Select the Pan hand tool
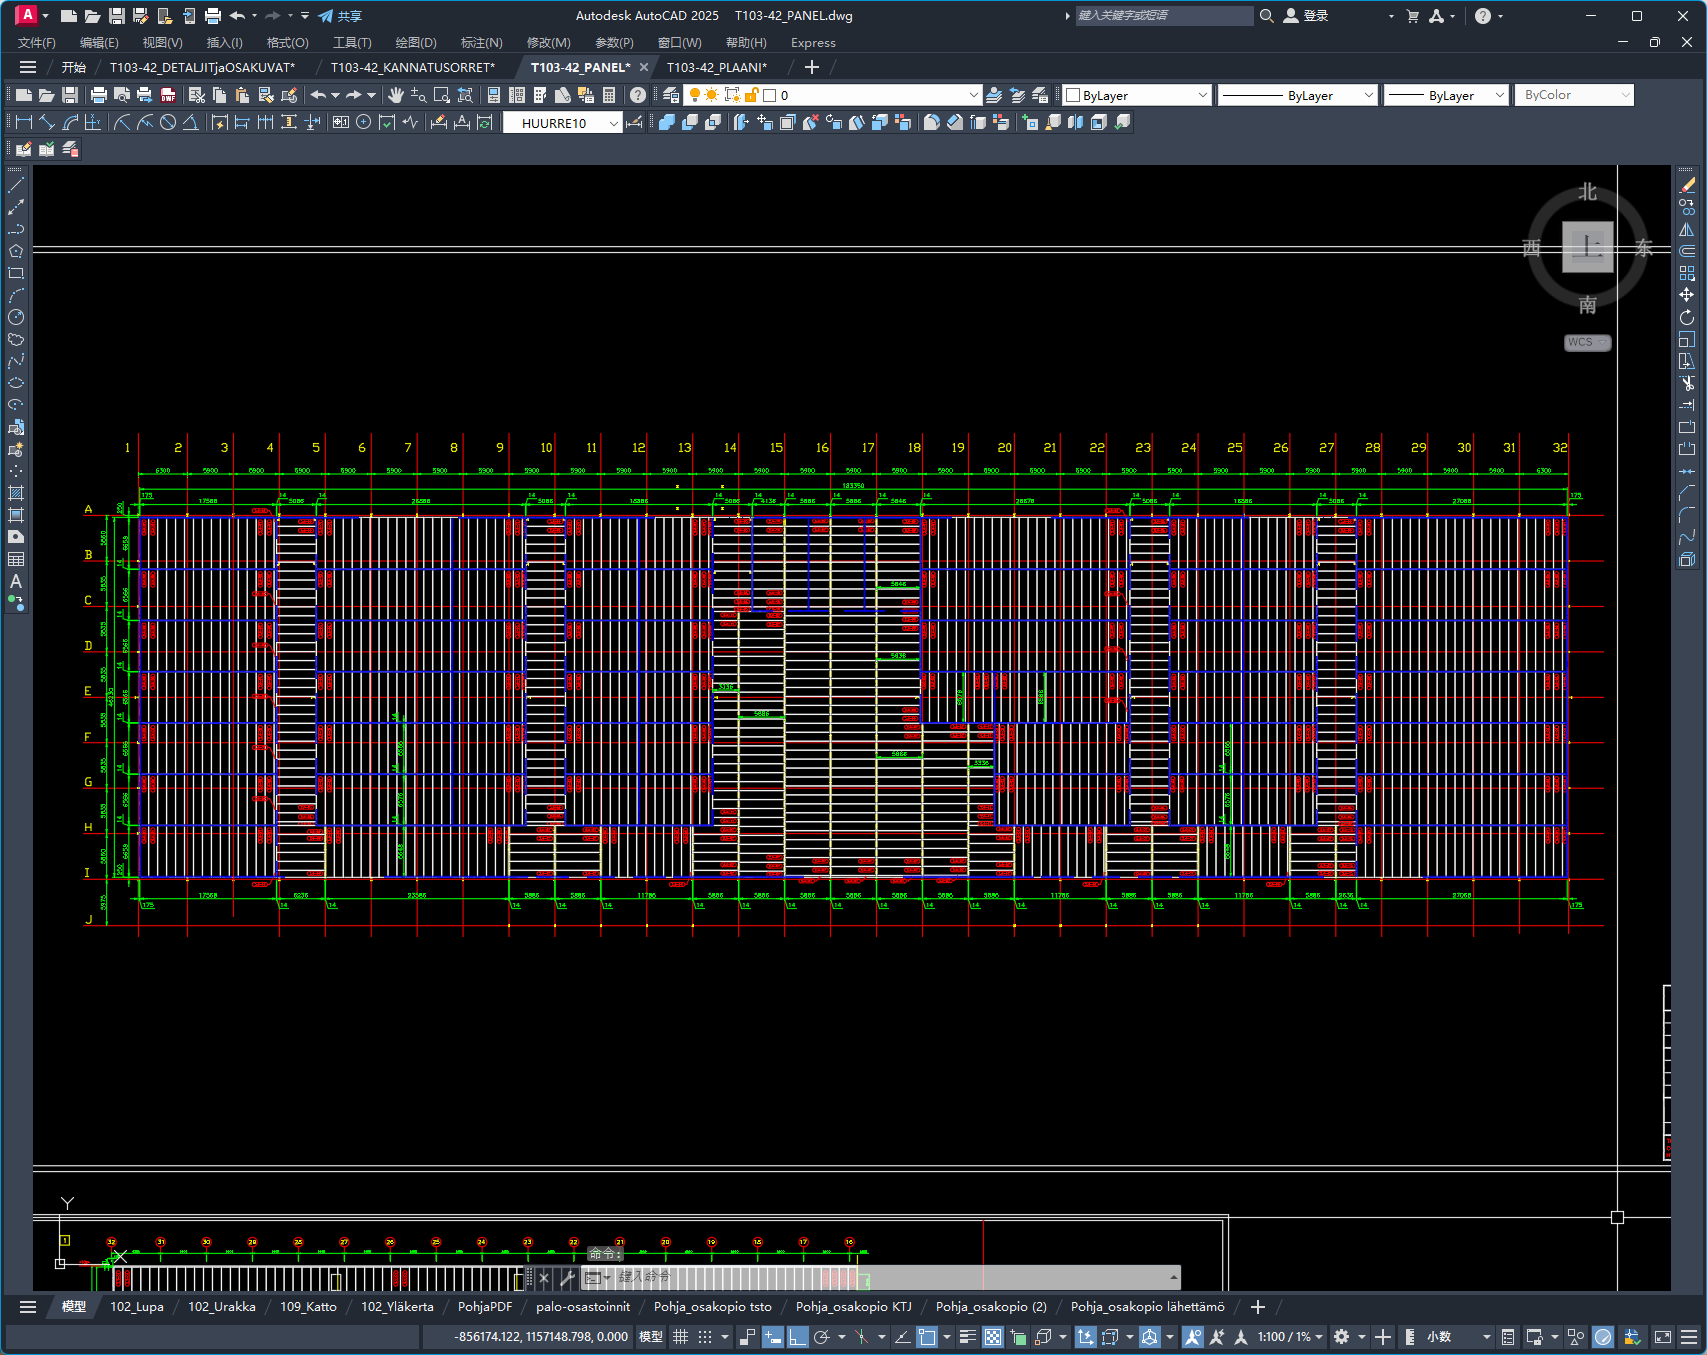 click(x=396, y=95)
